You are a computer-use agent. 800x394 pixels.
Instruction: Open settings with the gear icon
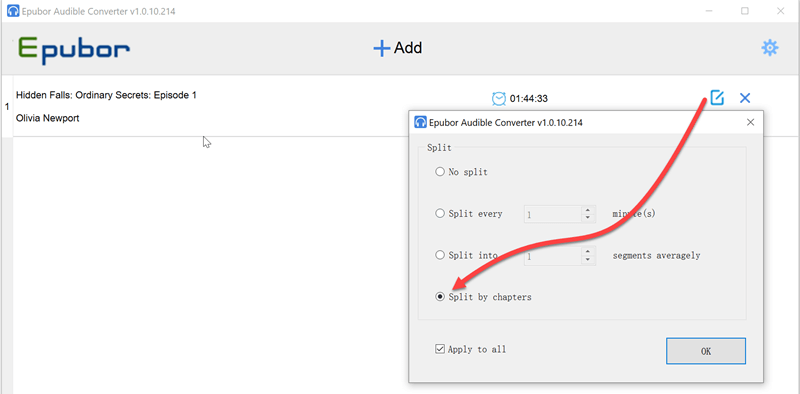[770, 48]
